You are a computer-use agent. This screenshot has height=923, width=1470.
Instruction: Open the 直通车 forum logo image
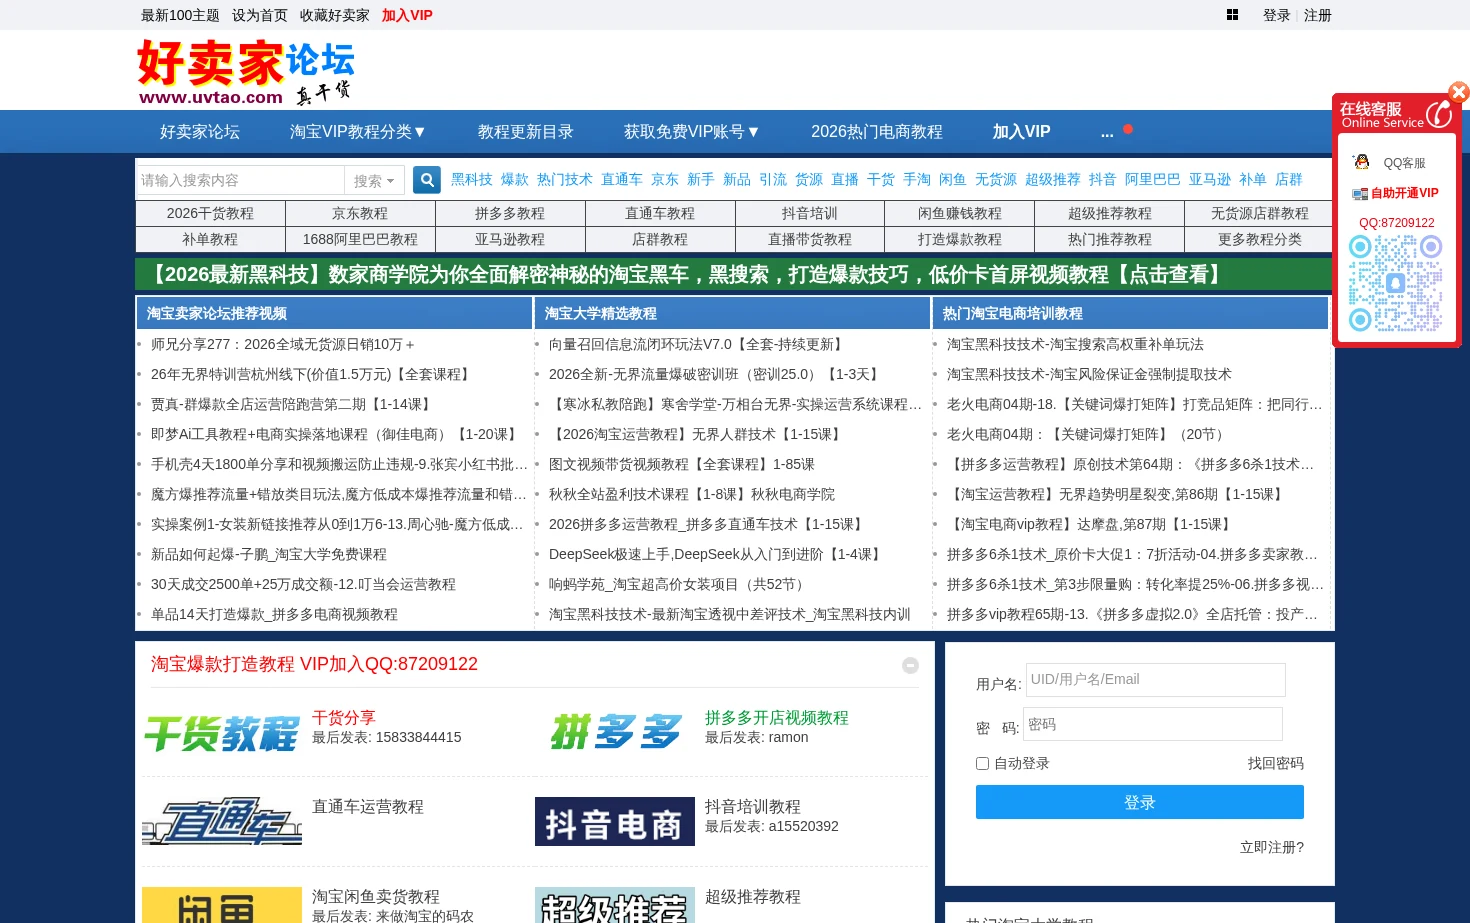222,821
